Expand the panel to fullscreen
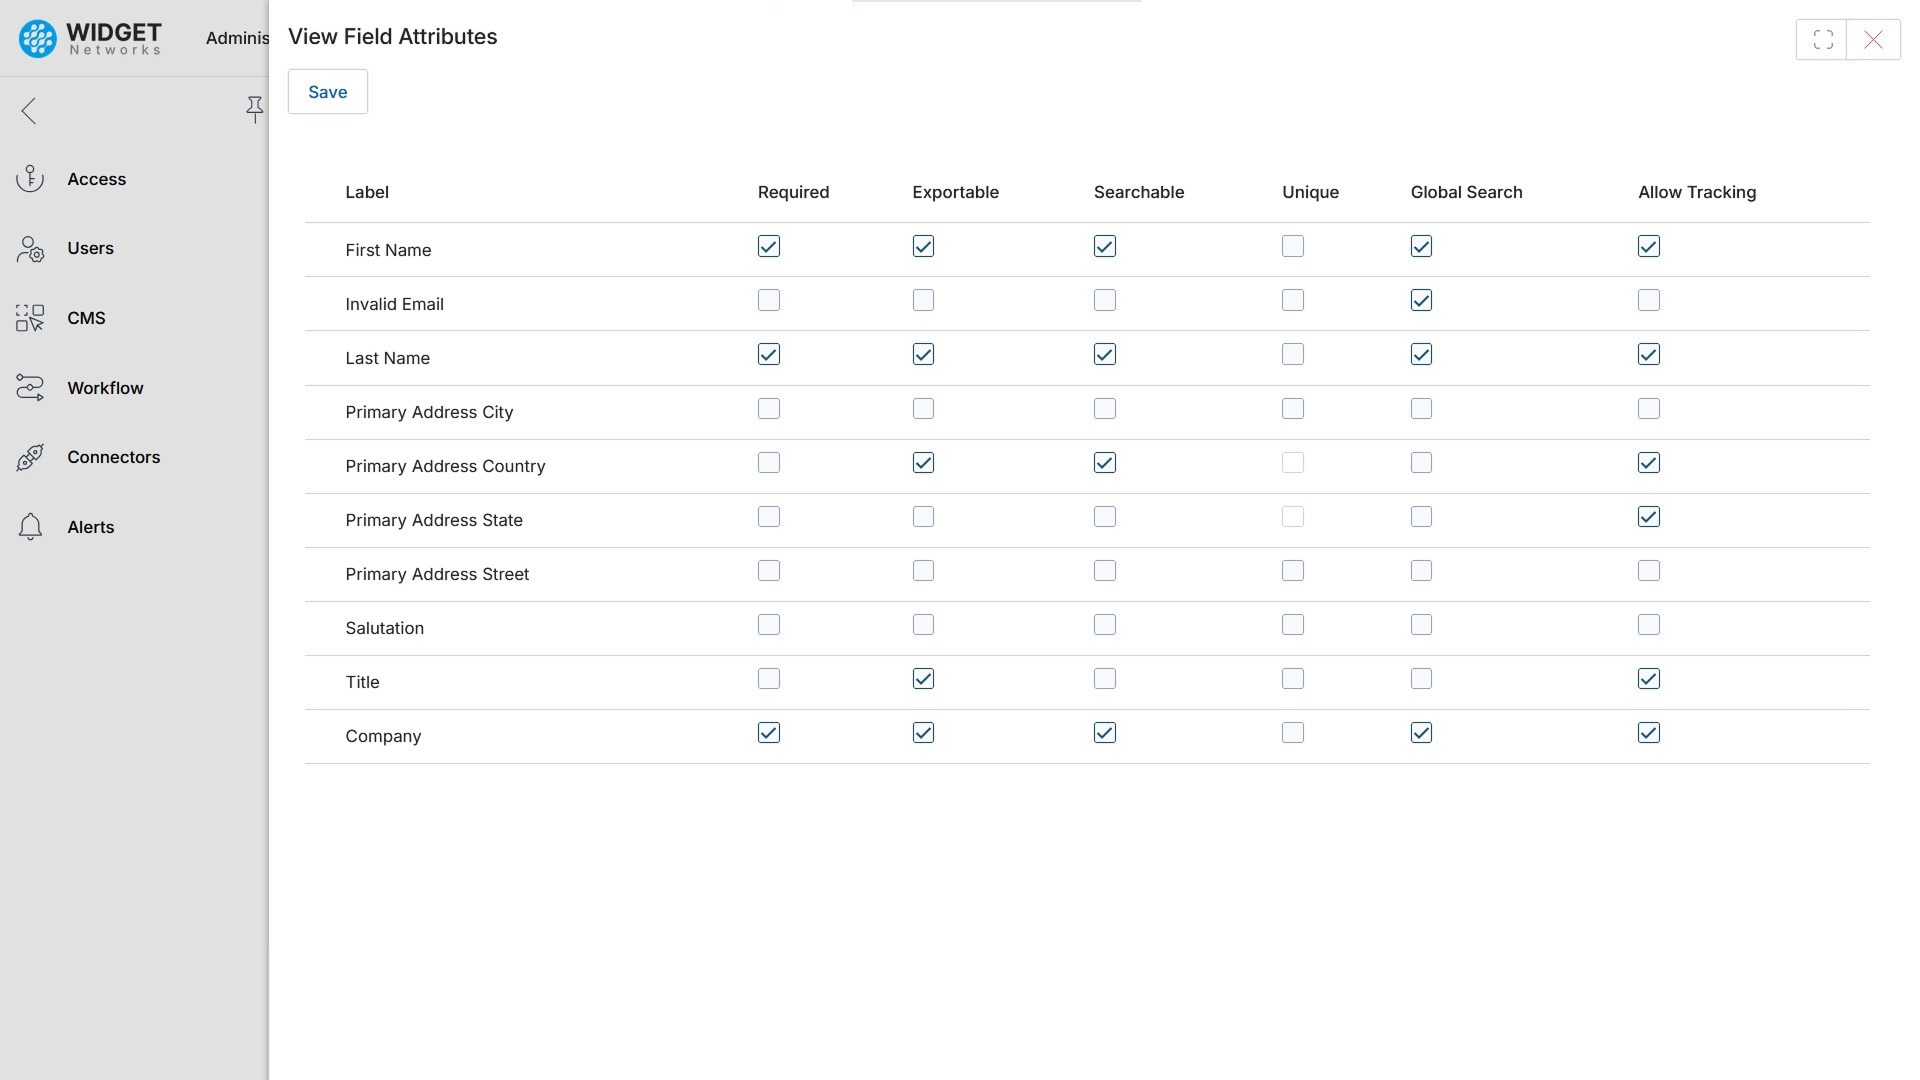 click(1822, 40)
